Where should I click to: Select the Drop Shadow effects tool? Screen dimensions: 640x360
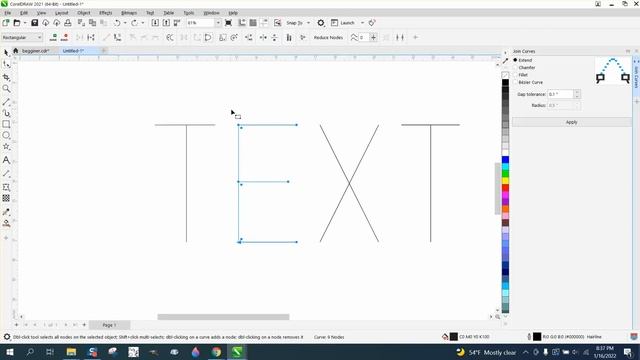6,187
